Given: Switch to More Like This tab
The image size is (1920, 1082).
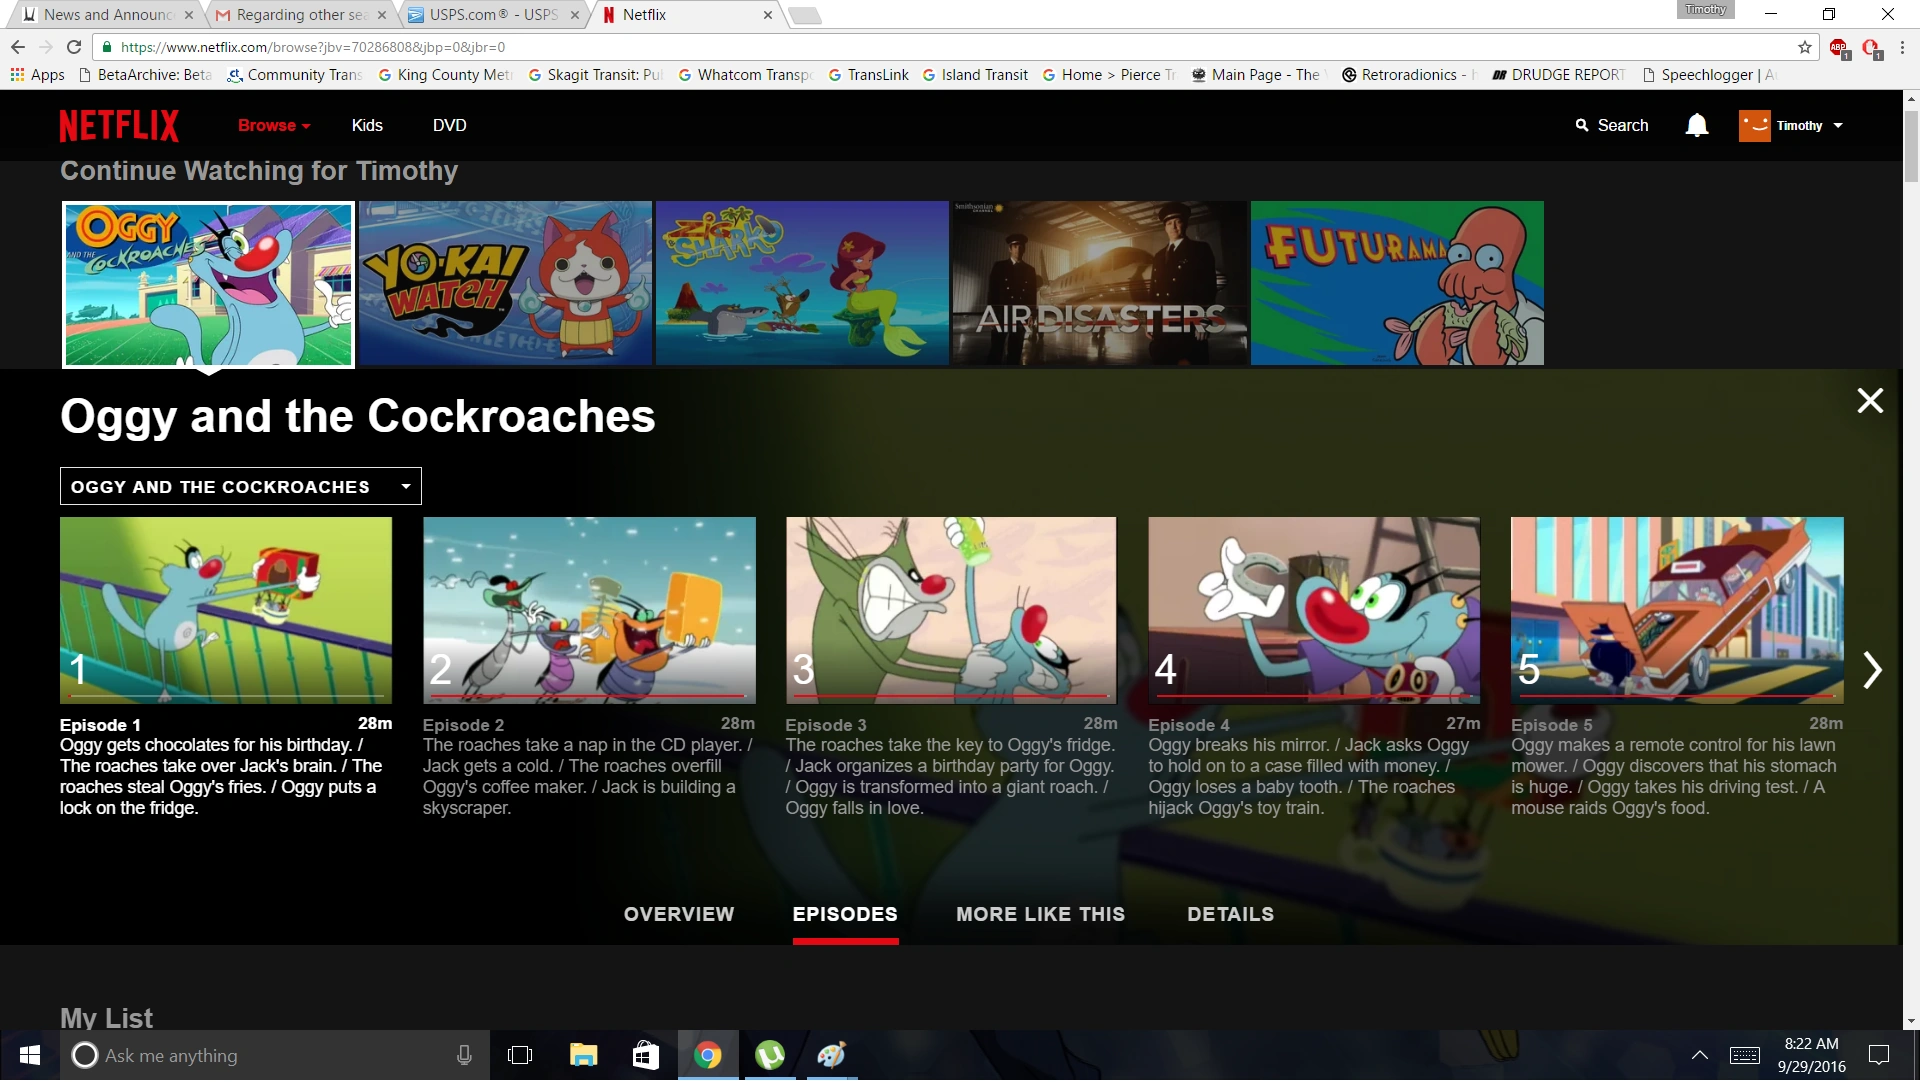Looking at the screenshot, I should 1040,915.
